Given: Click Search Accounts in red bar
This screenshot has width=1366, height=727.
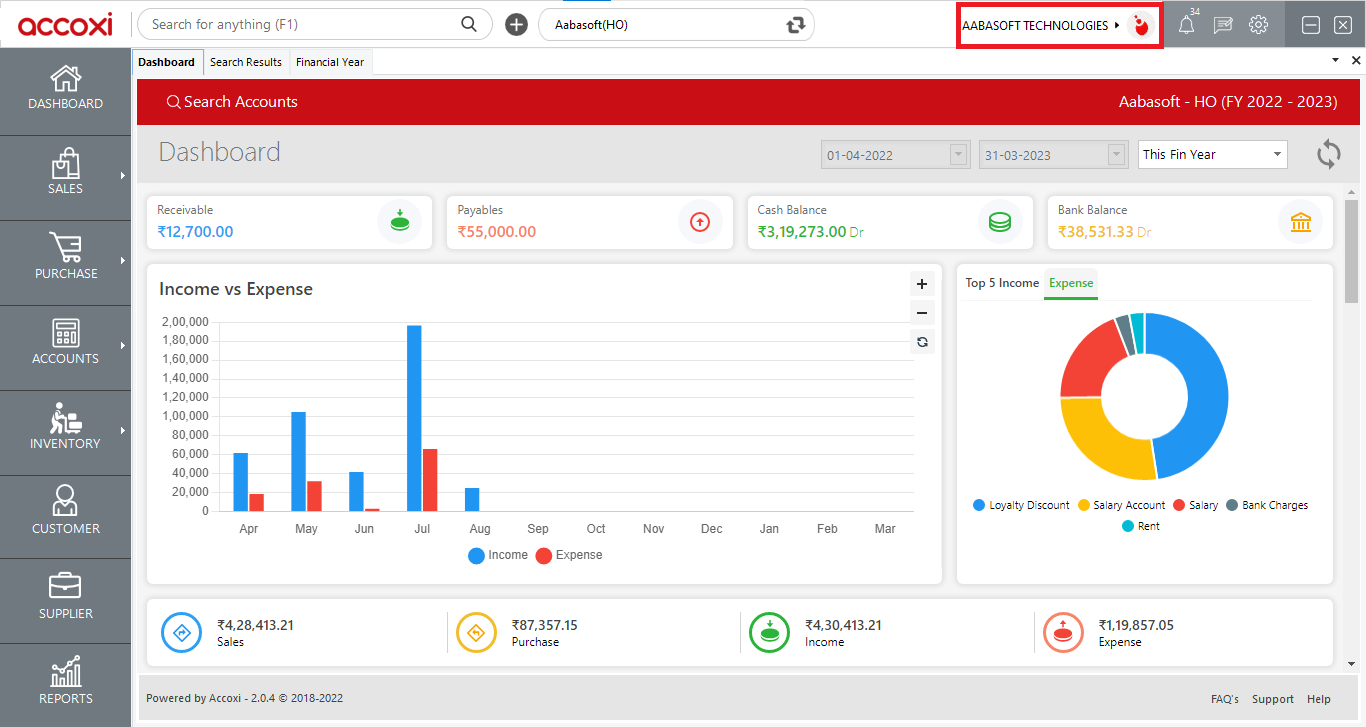Looking at the screenshot, I should click(232, 102).
